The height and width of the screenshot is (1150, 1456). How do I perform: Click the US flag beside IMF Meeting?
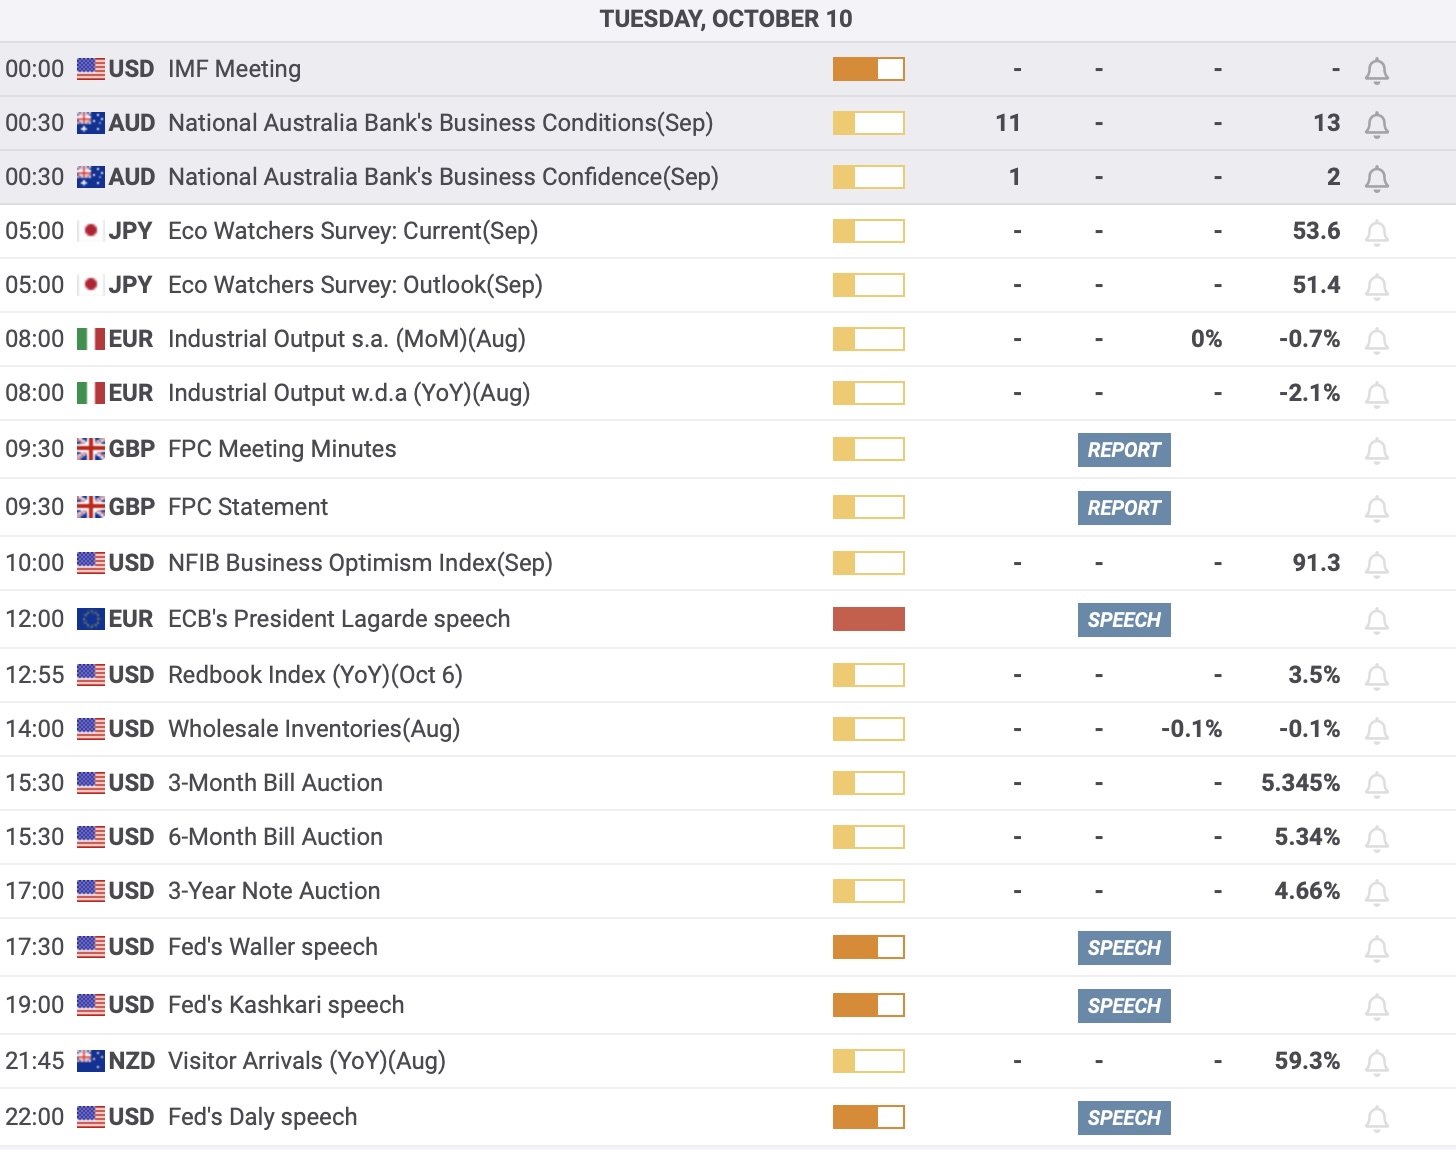click(x=91, y=69)
